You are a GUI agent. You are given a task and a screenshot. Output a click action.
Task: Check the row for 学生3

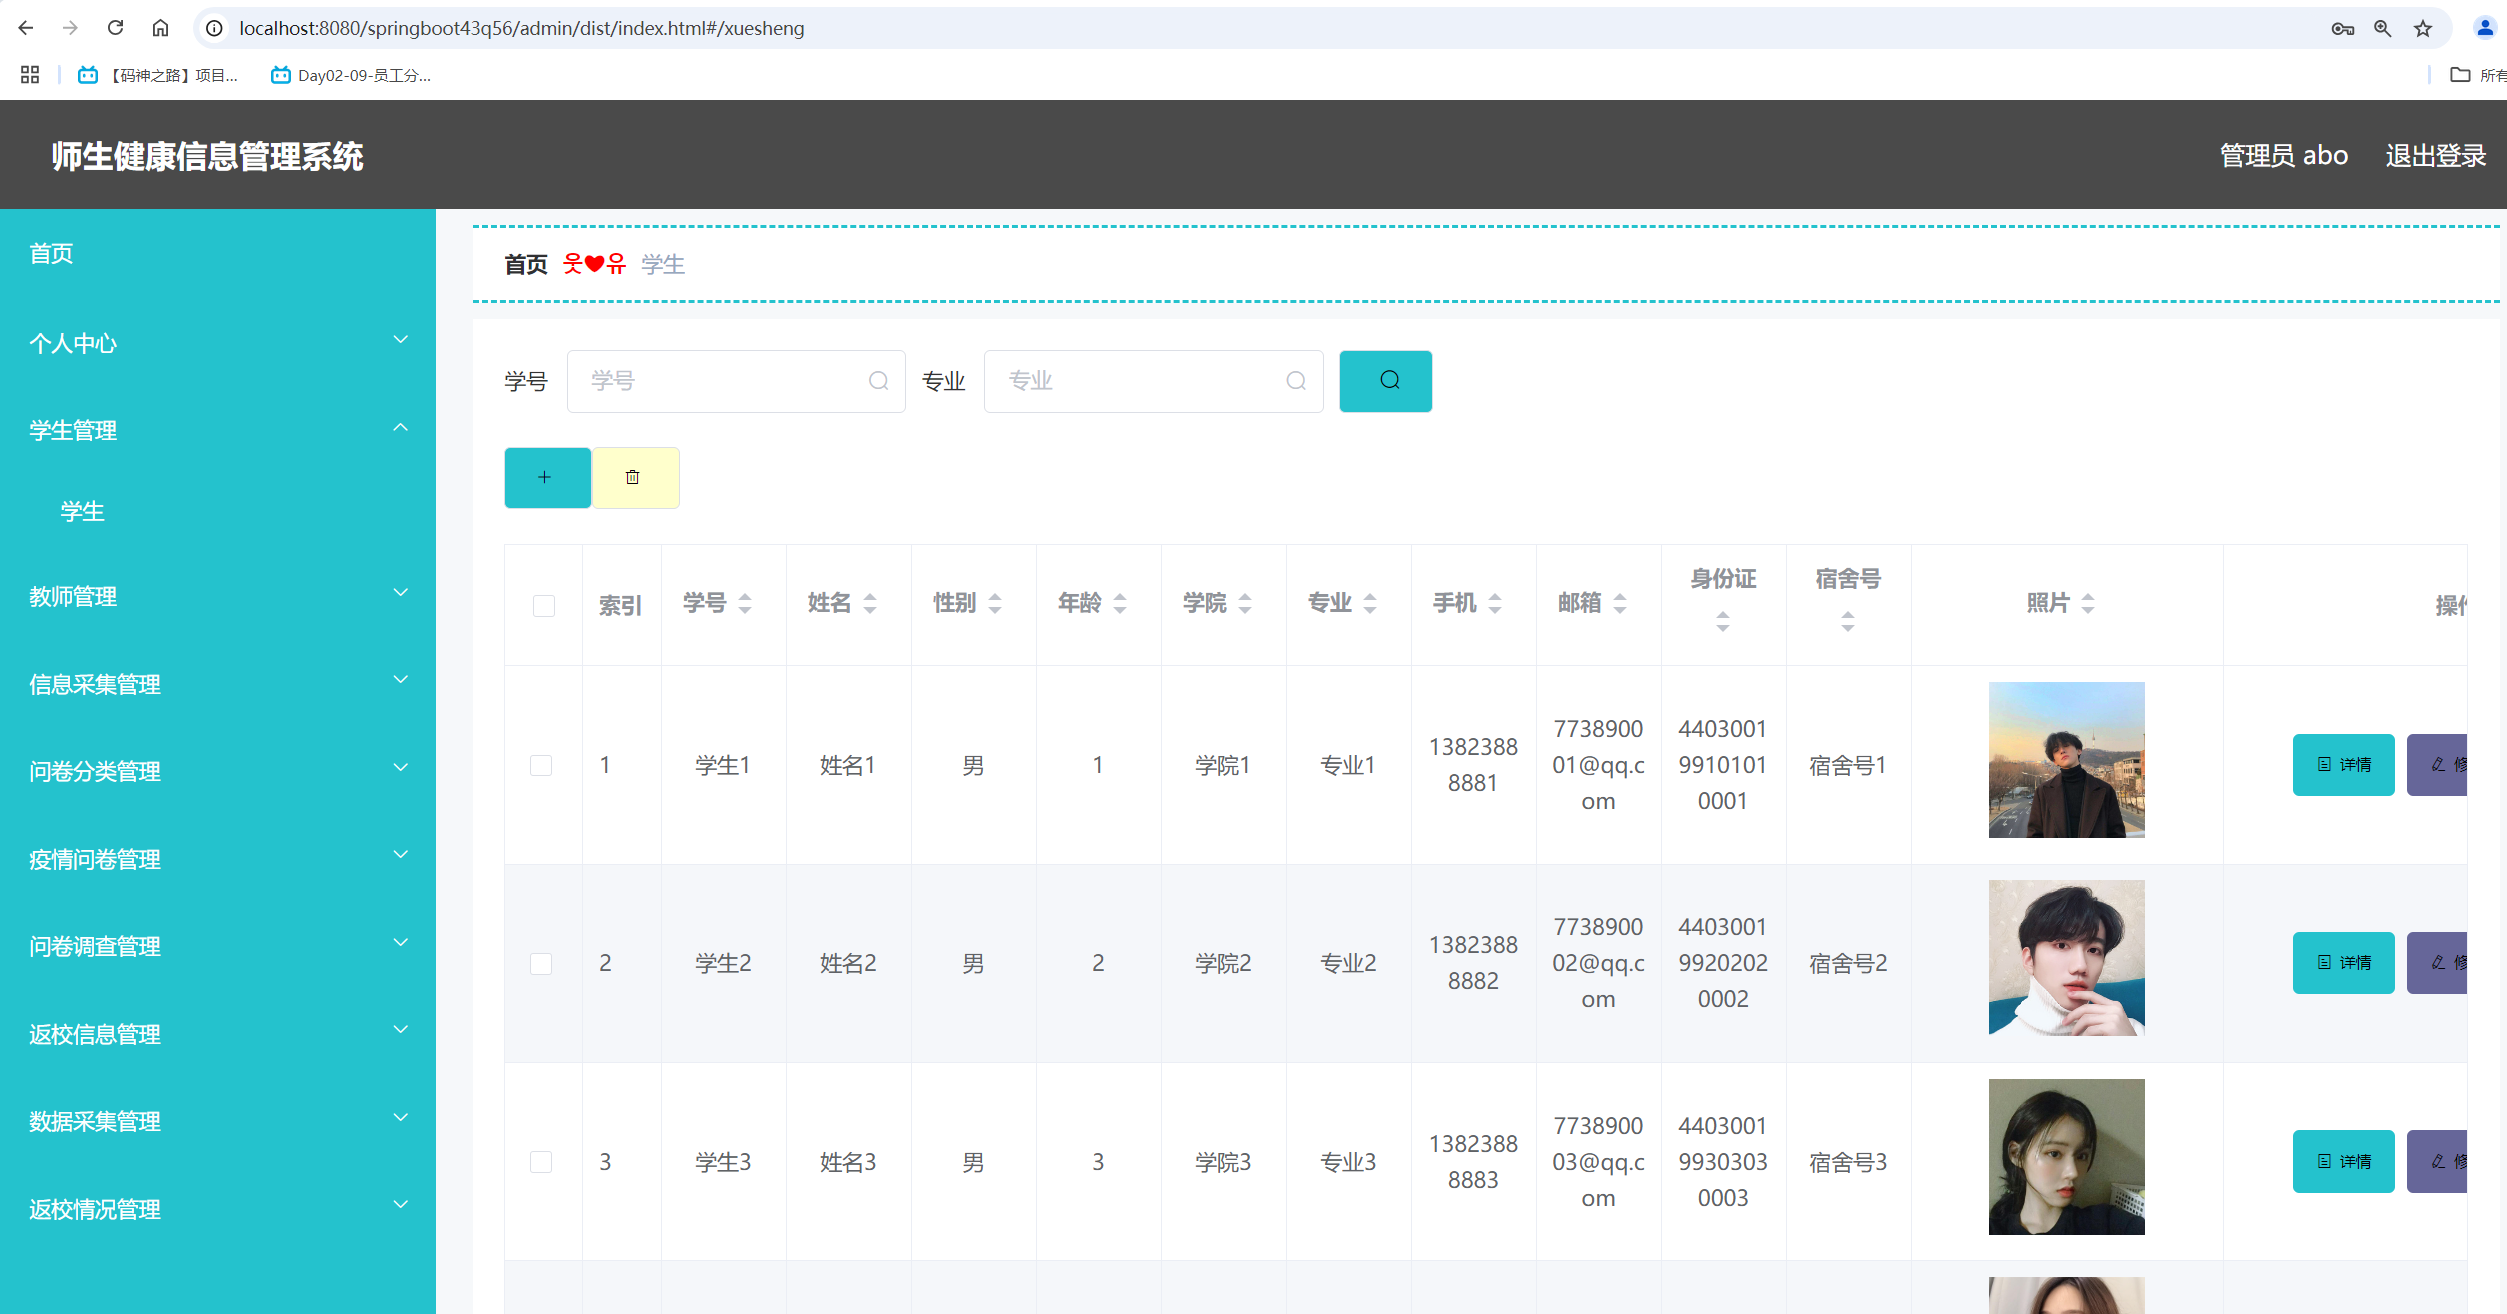coord(541,1162)
